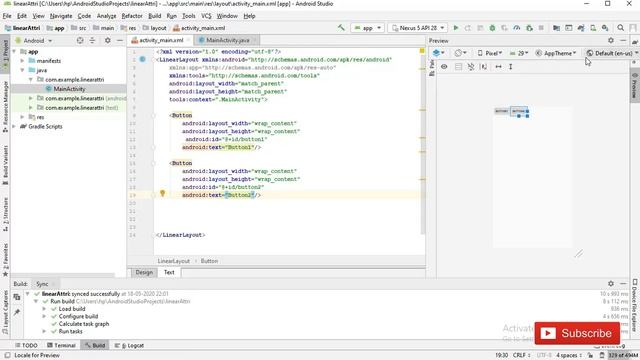Click LinearLayout breadcrumb below editor

[173, 261]
